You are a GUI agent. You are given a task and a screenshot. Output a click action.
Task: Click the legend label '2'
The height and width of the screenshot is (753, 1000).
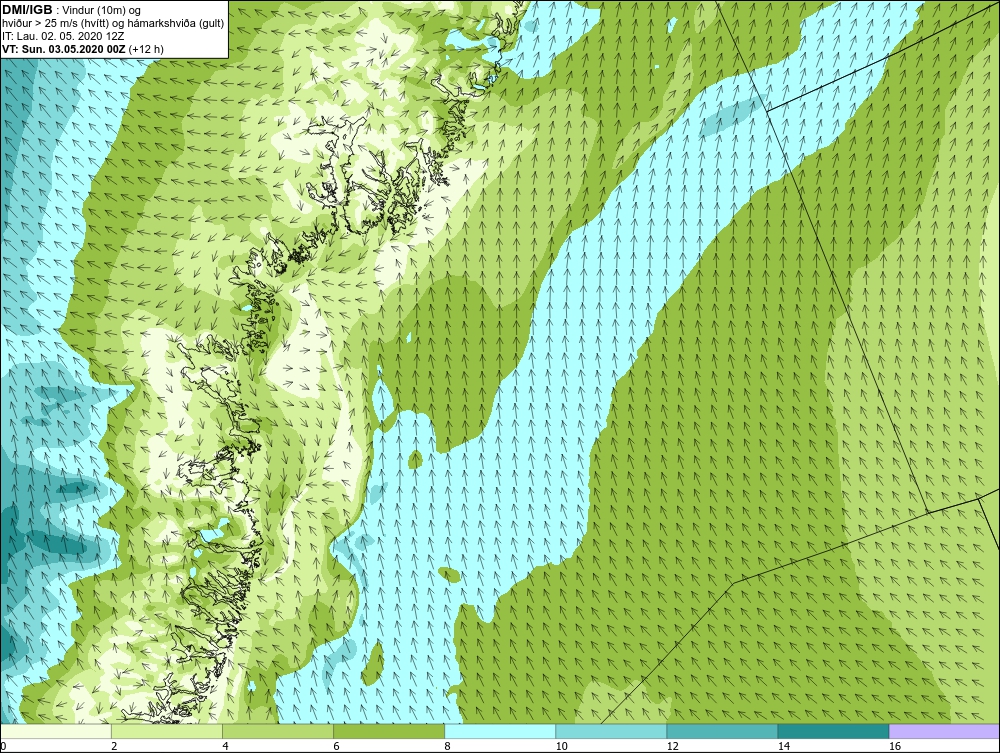coord(114,746)
